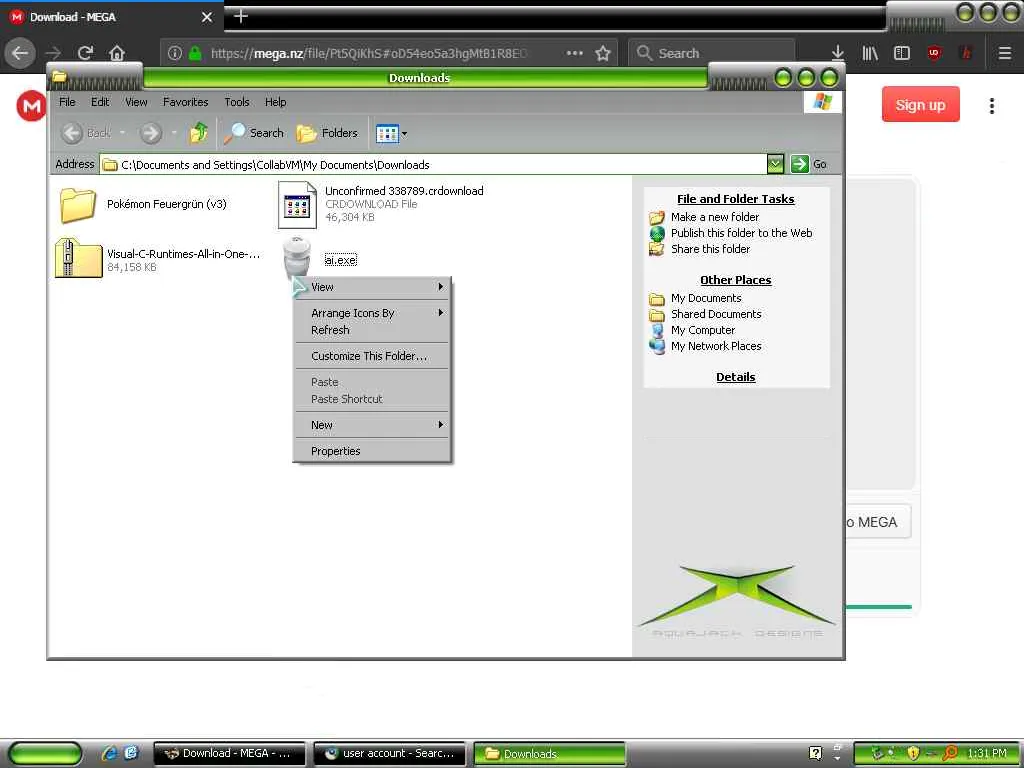The height and width of the screenshot is (768, 1024).
Task: Click the Explorer Forward arrow button
Action: [151, 133]
